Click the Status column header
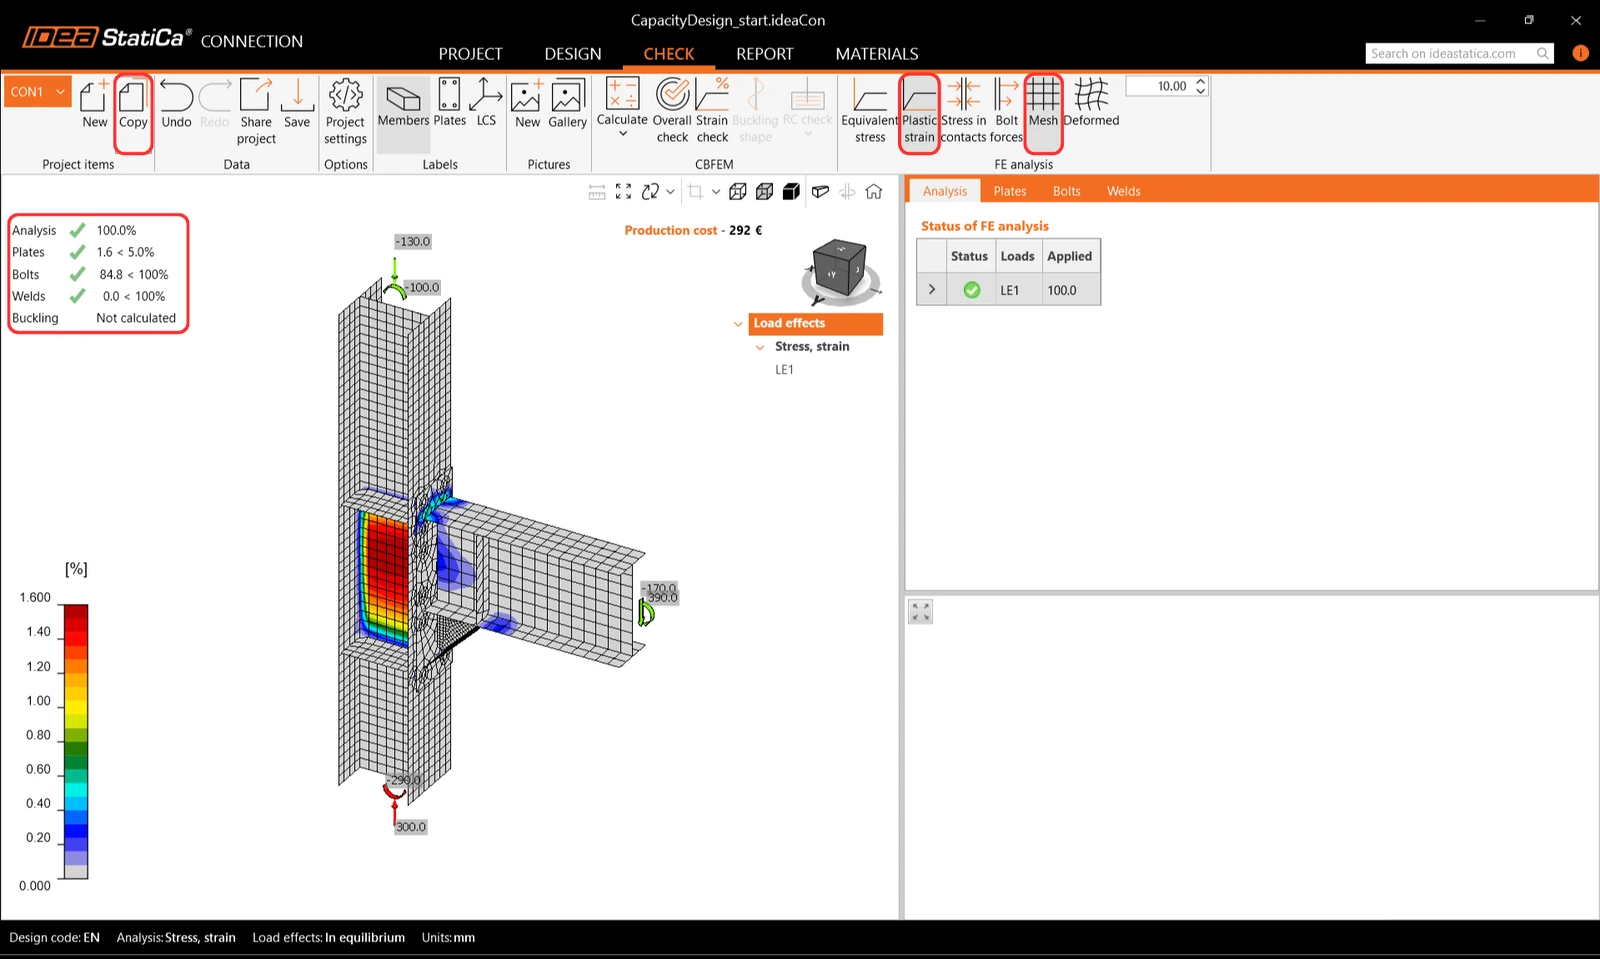 click(x=969, y=256)
